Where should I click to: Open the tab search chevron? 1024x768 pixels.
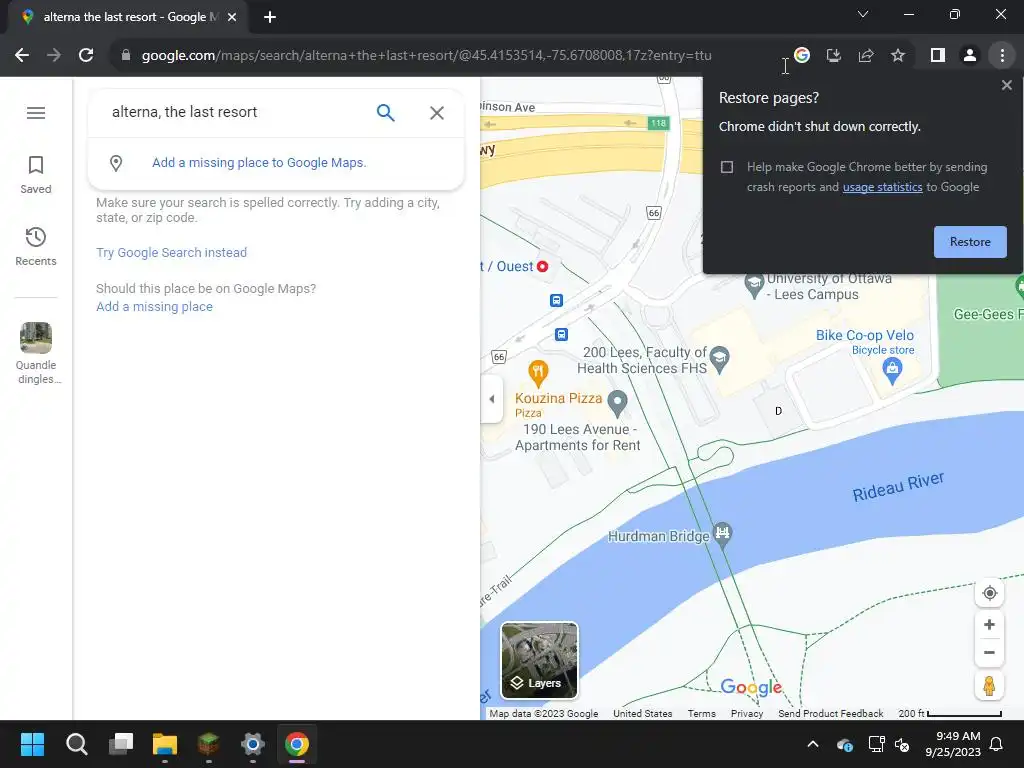pyautogui.click(x=863, y=14)
